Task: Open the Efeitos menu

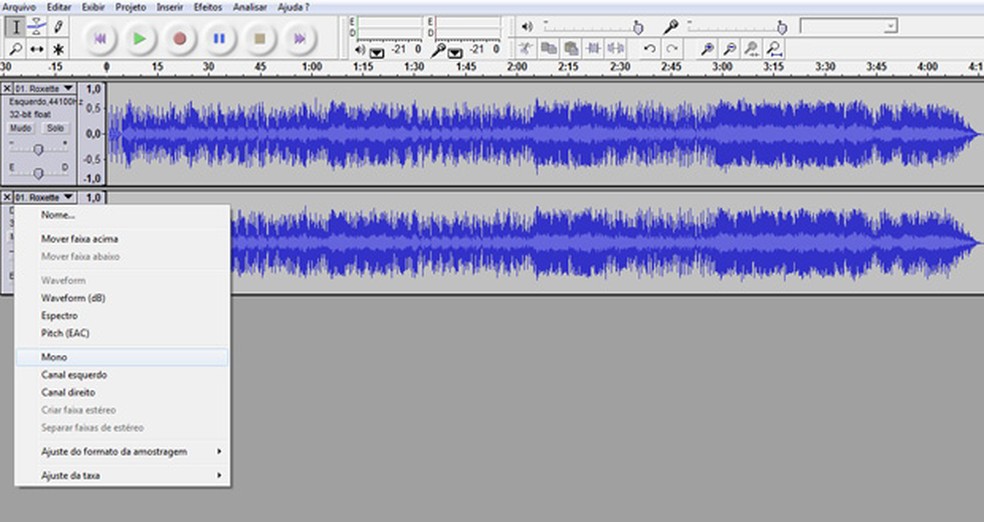Action: pyautogui.click(x=208, y=8)
